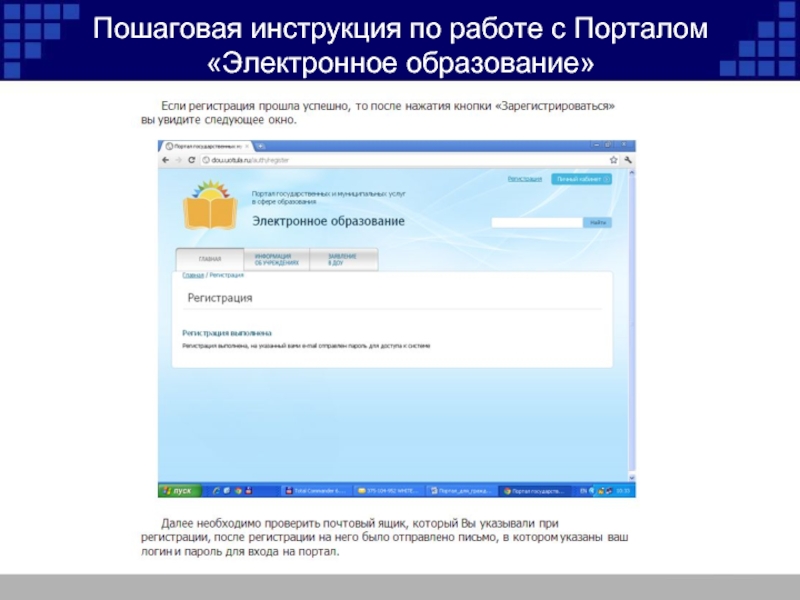Screen dimensions: 800x600
Task: Open the Заявление в ДОУ tab
Action: tap(343, 259)
